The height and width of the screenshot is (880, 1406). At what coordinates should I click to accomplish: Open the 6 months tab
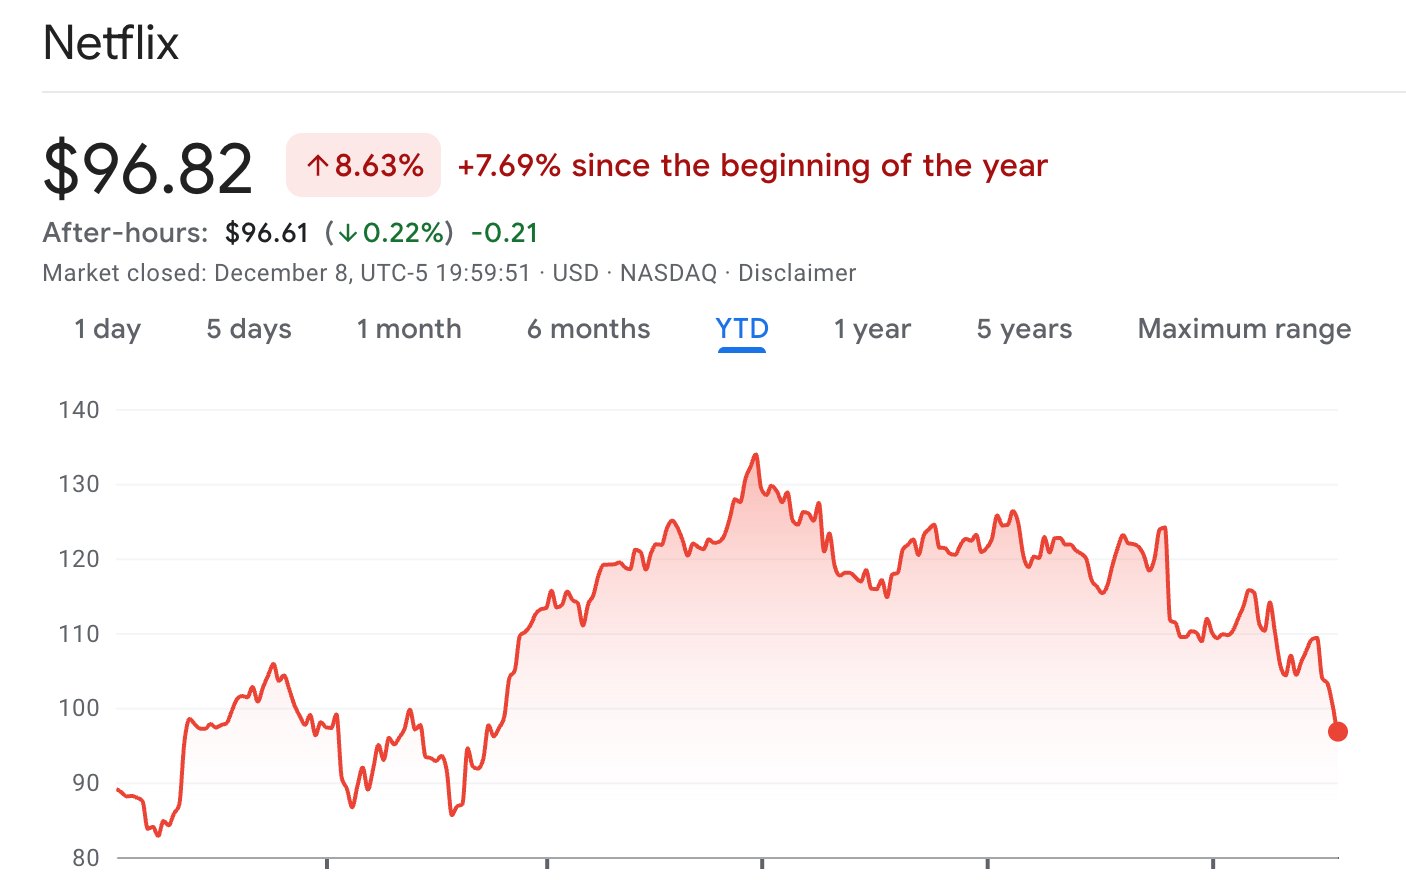[588, 329]
